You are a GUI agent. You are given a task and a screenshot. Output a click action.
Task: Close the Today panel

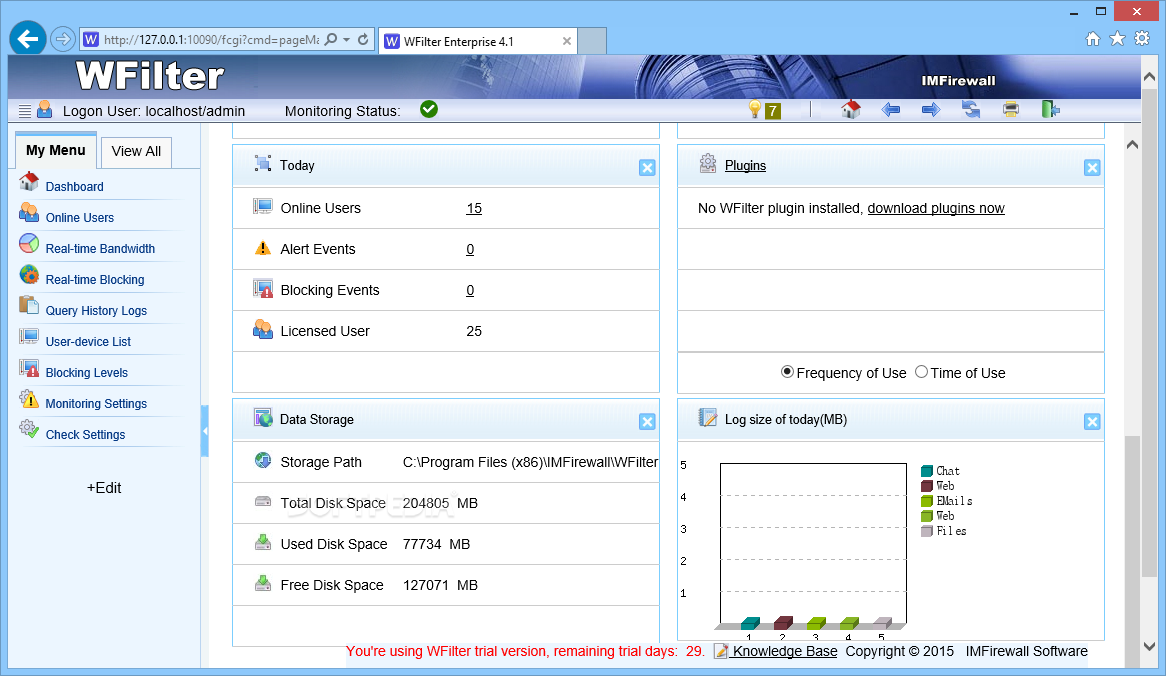coord(647,167)
